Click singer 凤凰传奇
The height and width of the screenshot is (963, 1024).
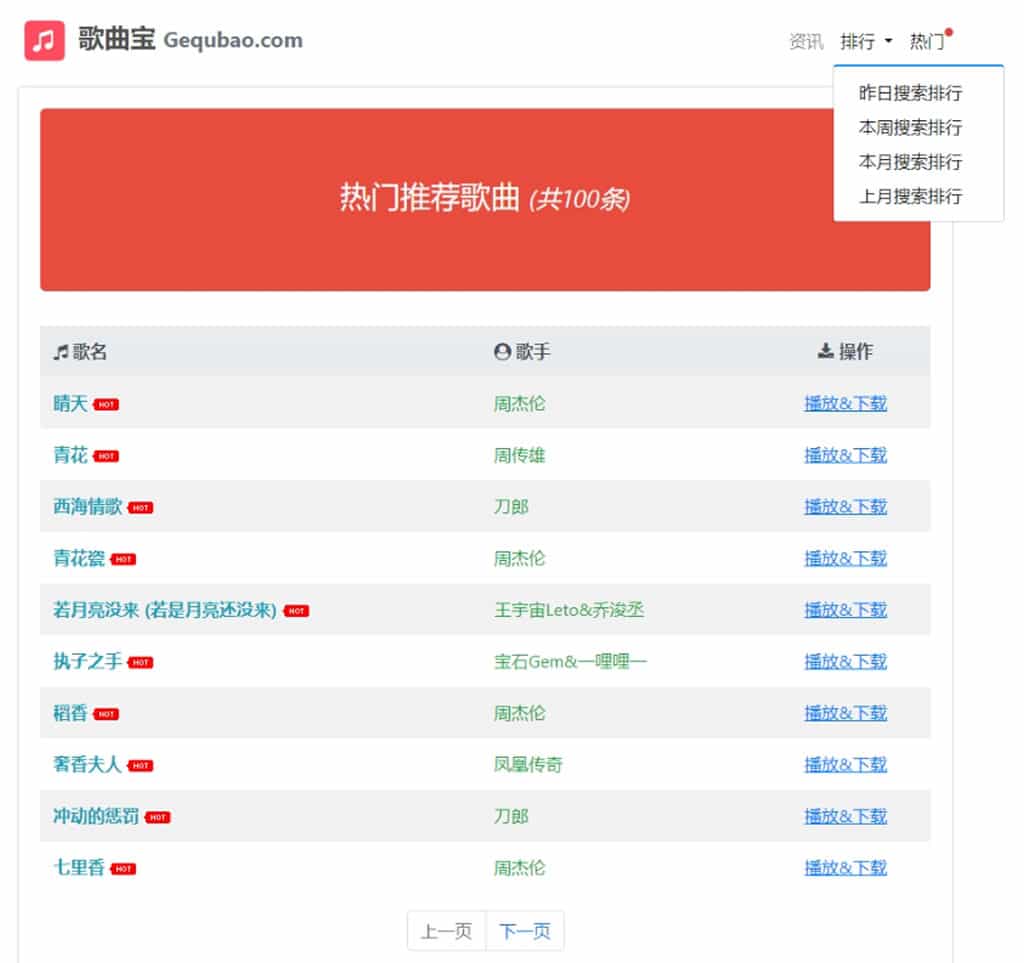click(528, 765)
